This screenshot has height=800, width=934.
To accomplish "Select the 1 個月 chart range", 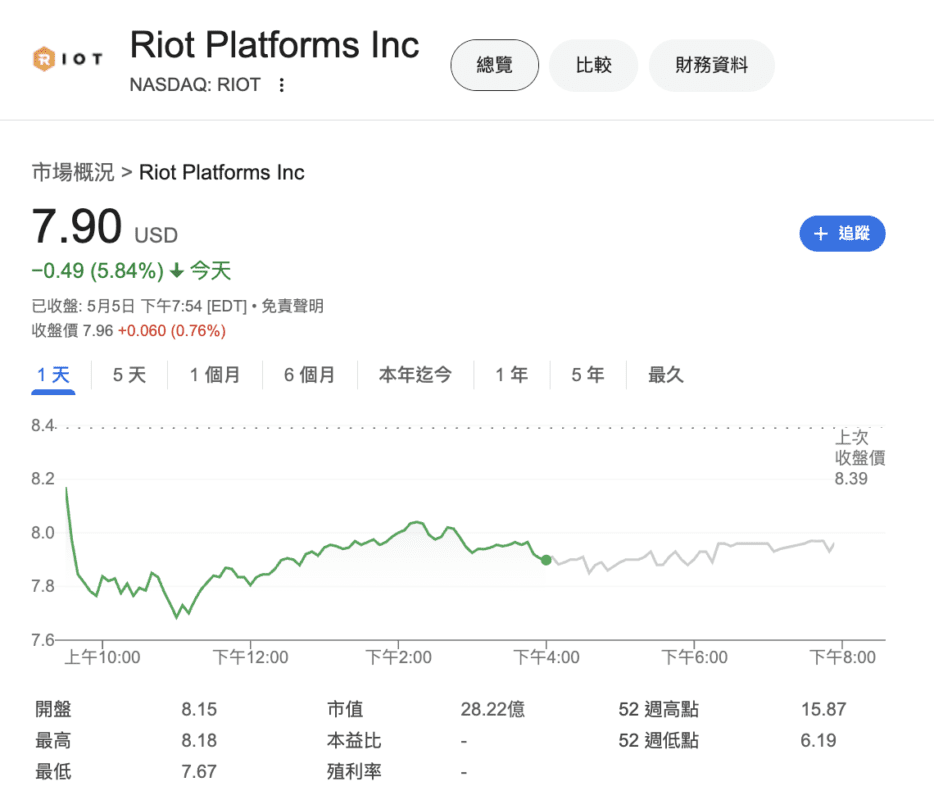I will click(214, 375).
